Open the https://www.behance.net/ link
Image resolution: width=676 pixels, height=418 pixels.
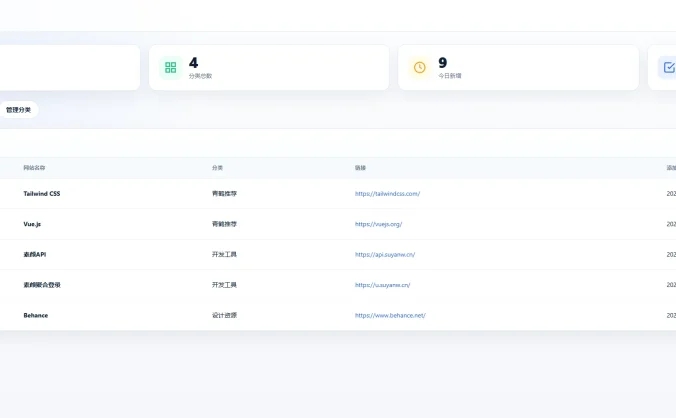(x=390, y=315)
